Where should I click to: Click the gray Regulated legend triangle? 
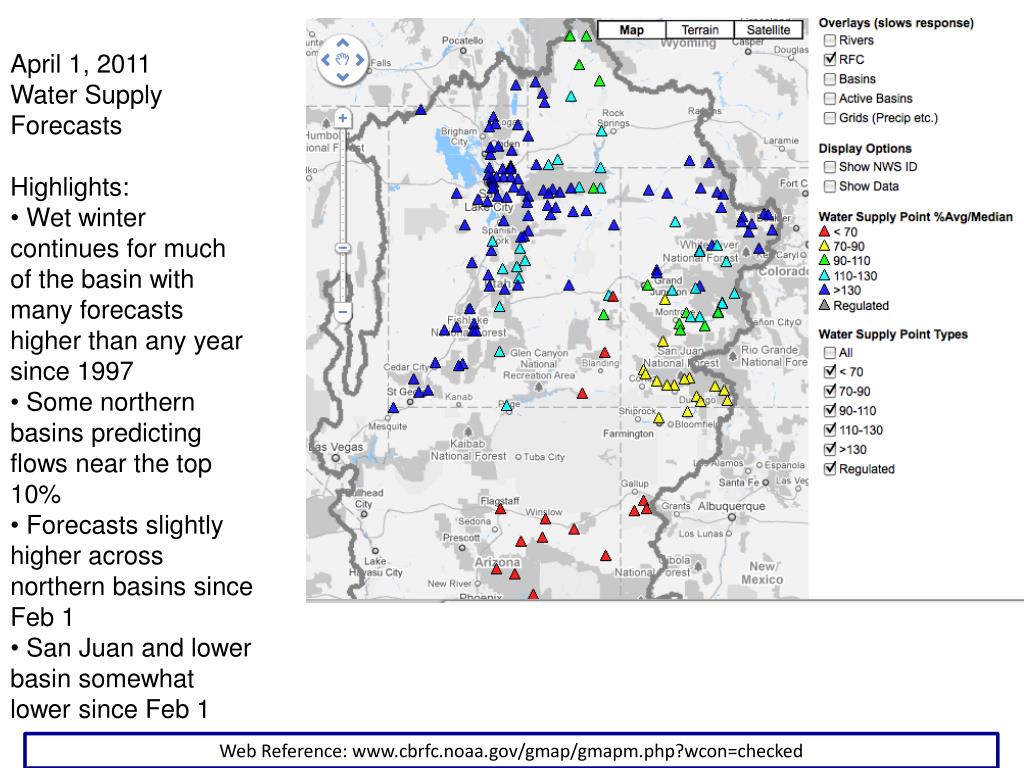point(824,305)
